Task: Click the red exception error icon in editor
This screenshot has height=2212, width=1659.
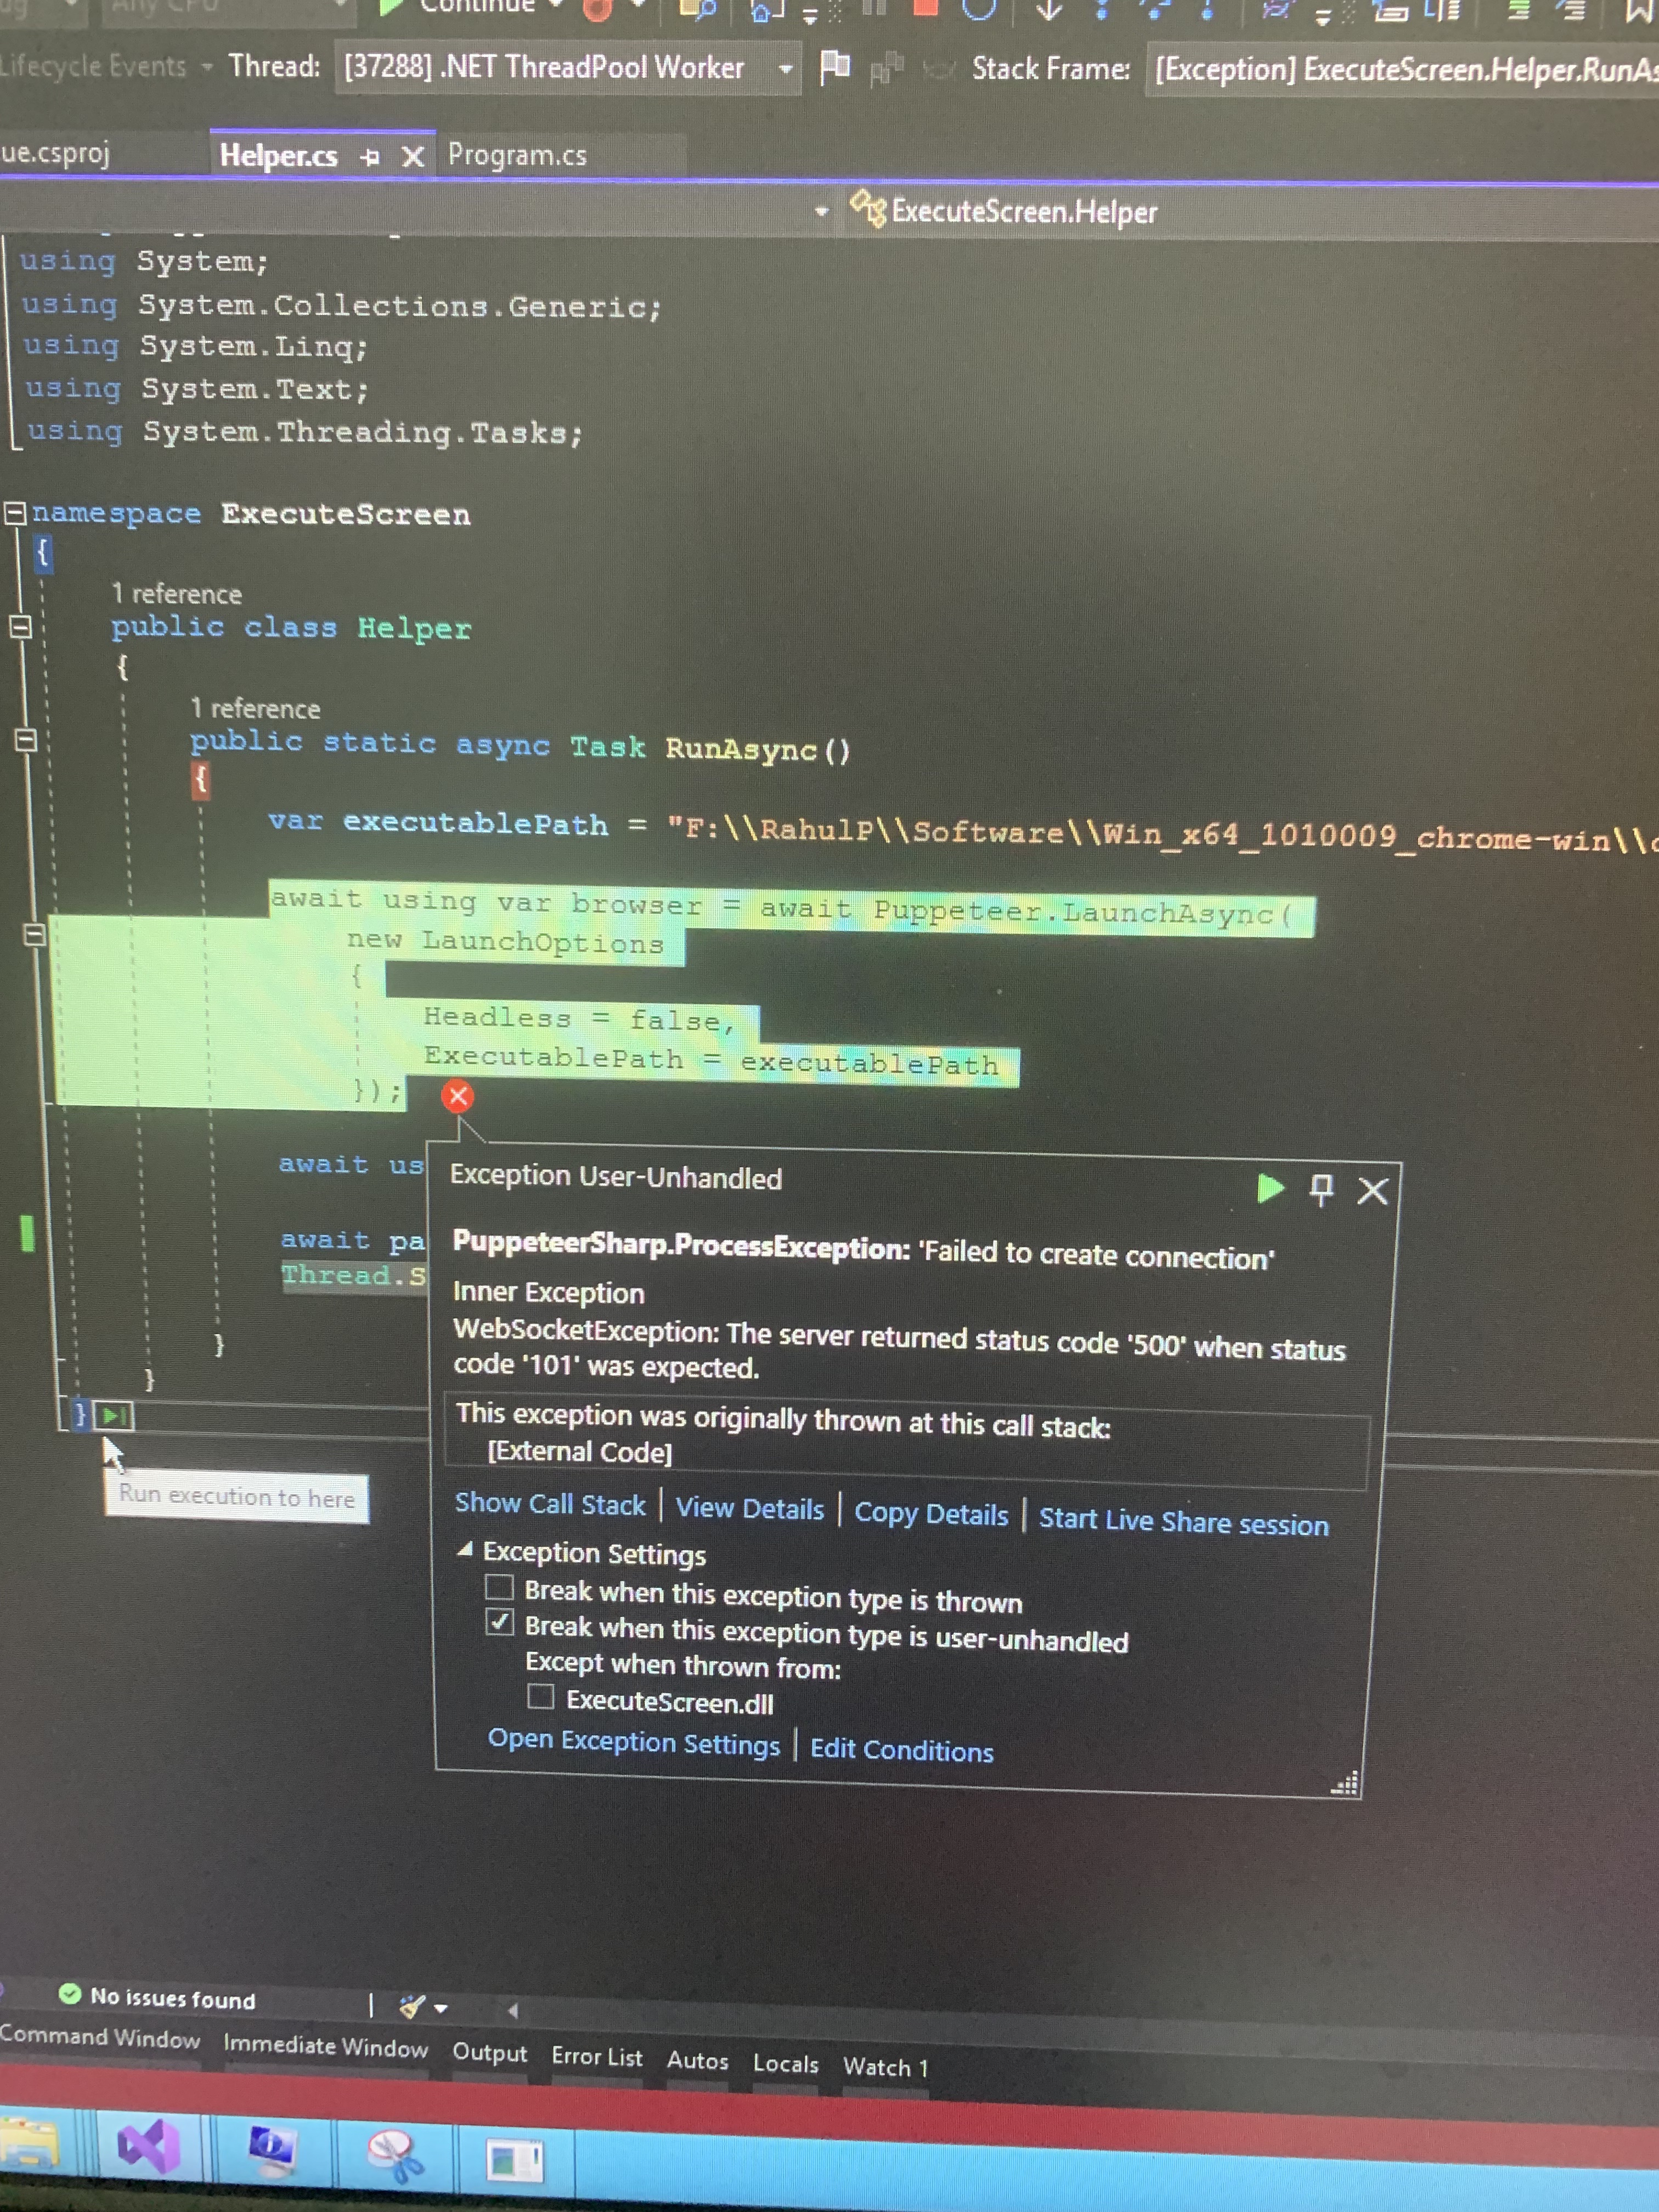Action: click(458, 1096)
